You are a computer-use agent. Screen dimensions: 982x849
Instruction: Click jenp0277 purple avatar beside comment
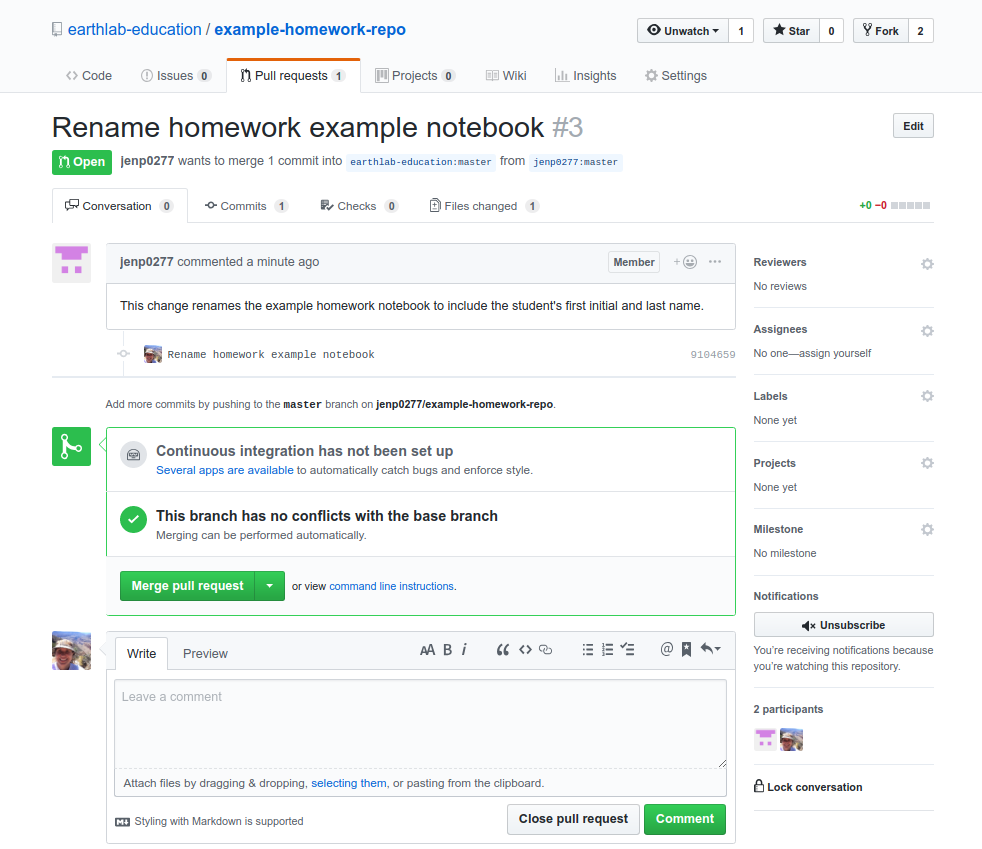tap(71, 263)
